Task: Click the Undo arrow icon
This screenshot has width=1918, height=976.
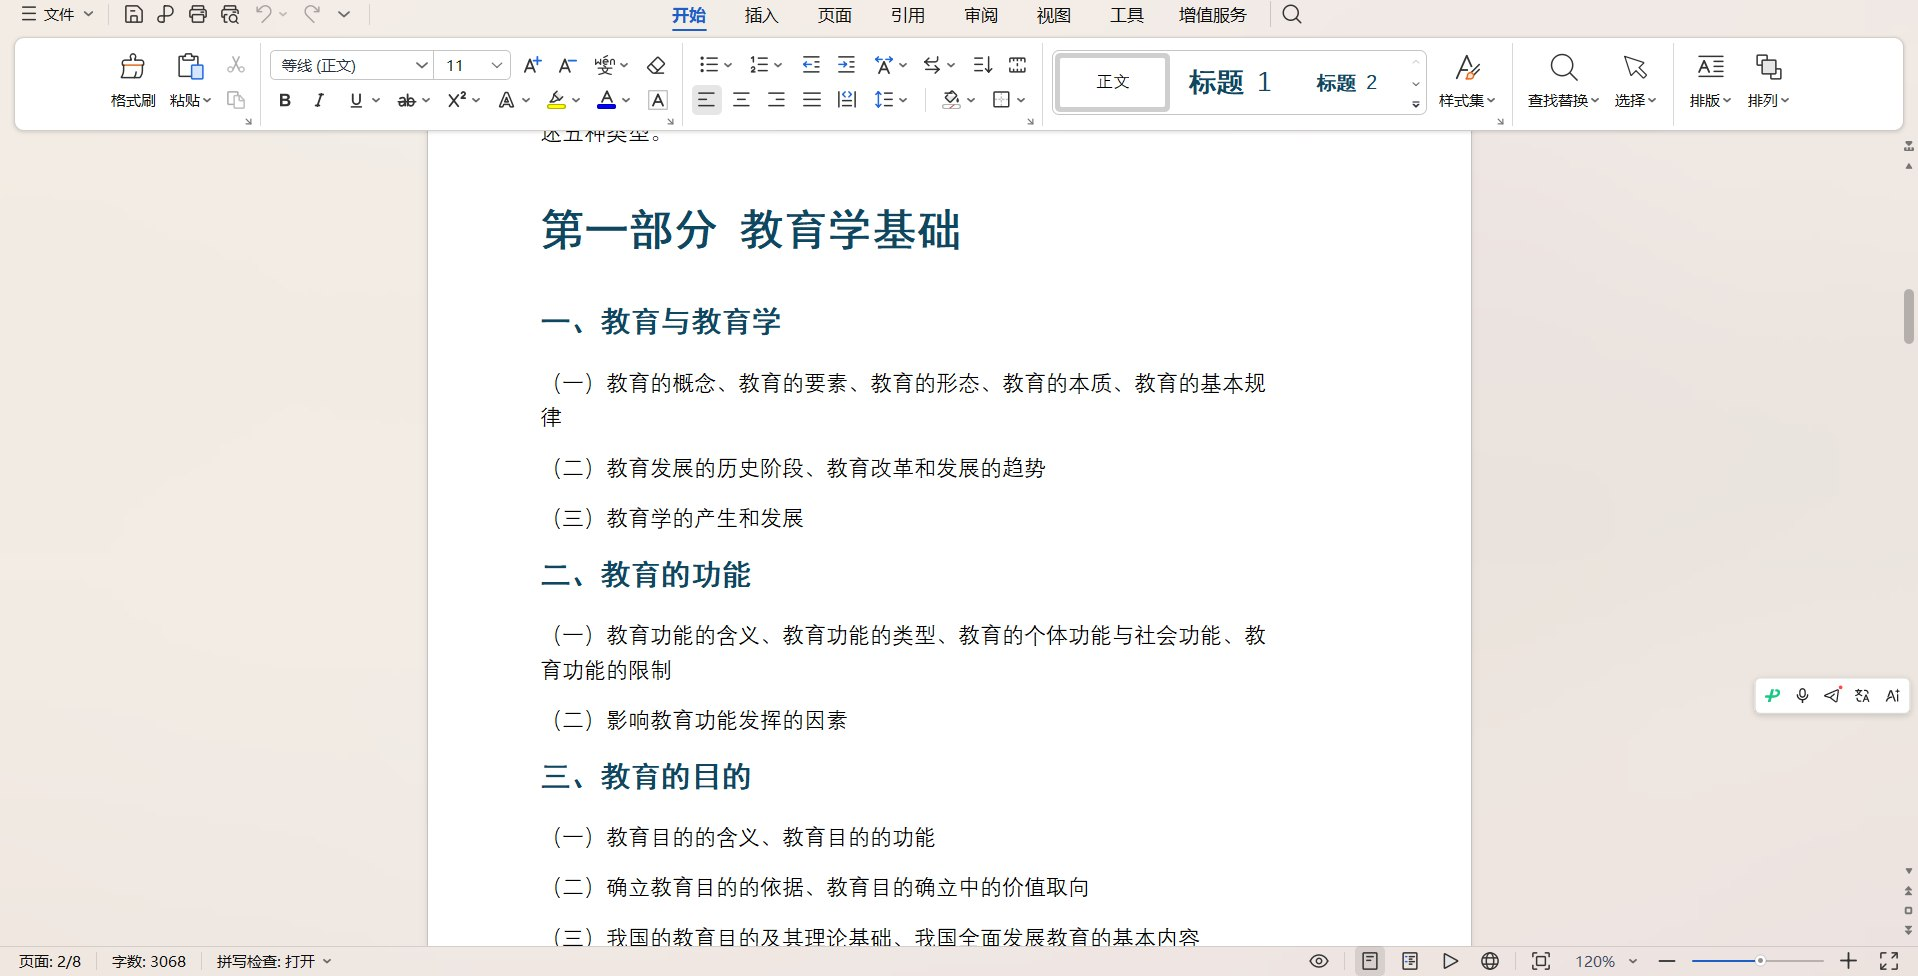Action: 263,14
